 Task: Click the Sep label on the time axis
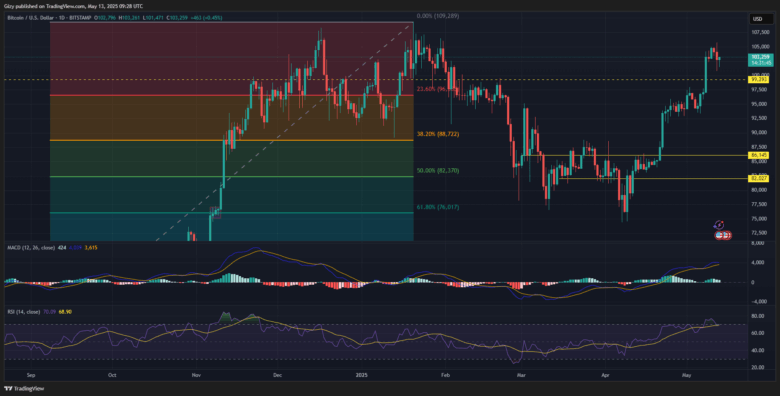click(x=30, y=376)
